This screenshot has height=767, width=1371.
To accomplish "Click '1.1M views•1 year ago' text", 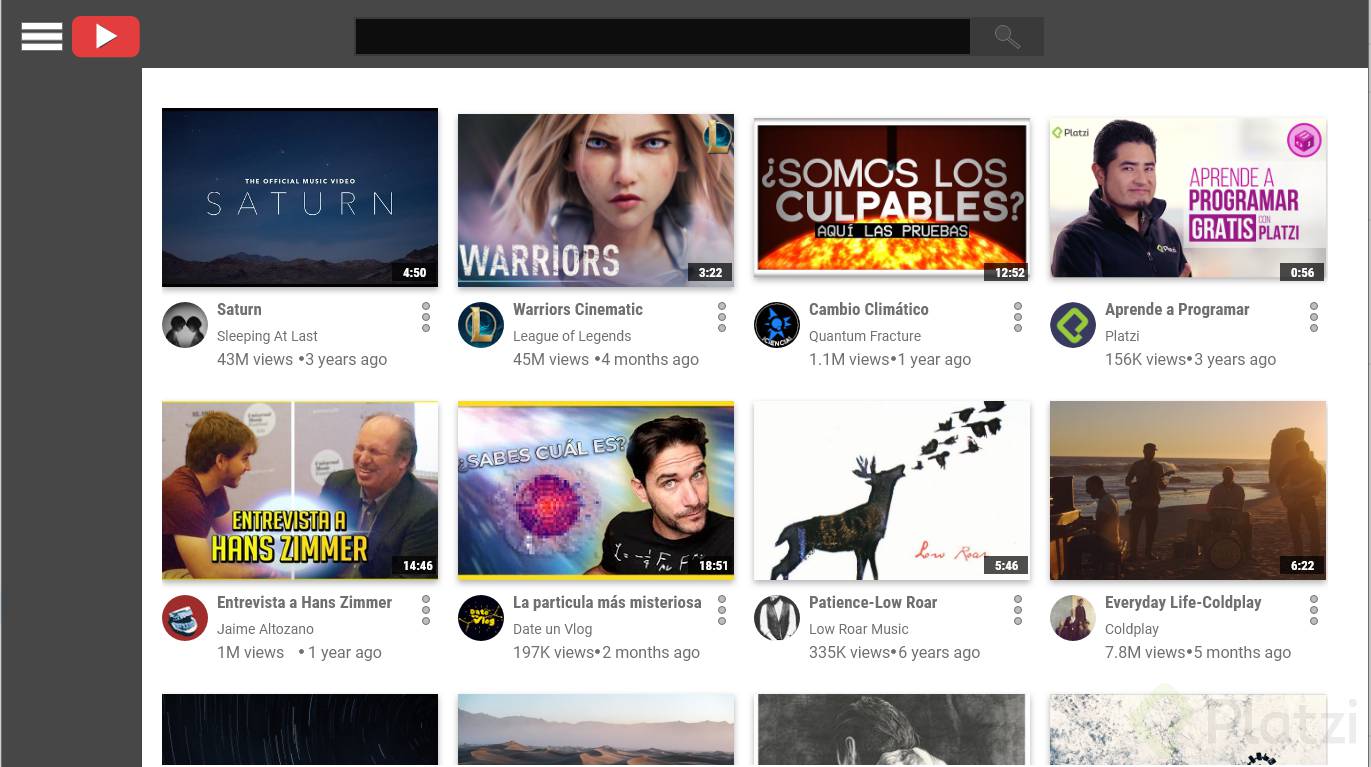I will [x=890, y=359].
